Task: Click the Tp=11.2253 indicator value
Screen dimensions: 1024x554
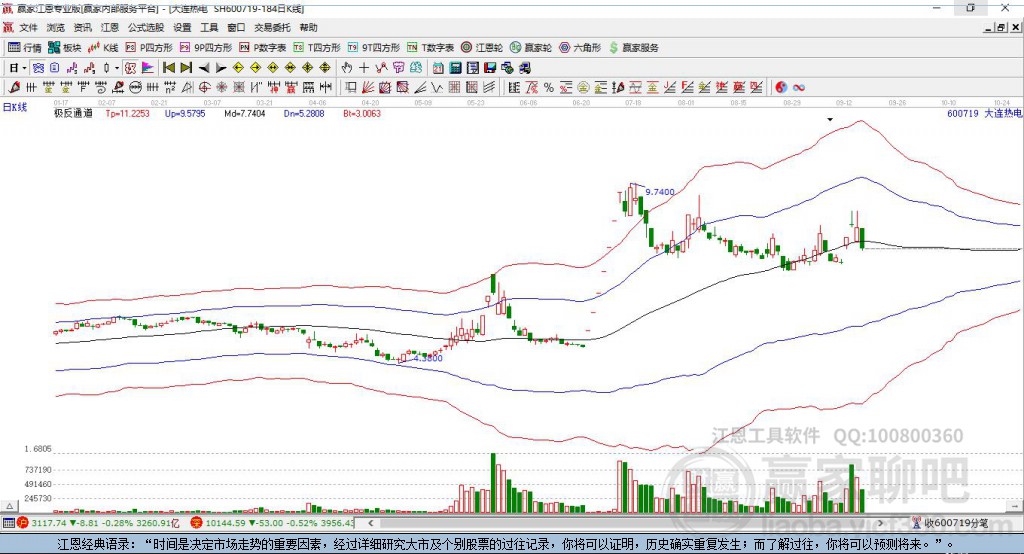Action: click(x=127, y=114)
